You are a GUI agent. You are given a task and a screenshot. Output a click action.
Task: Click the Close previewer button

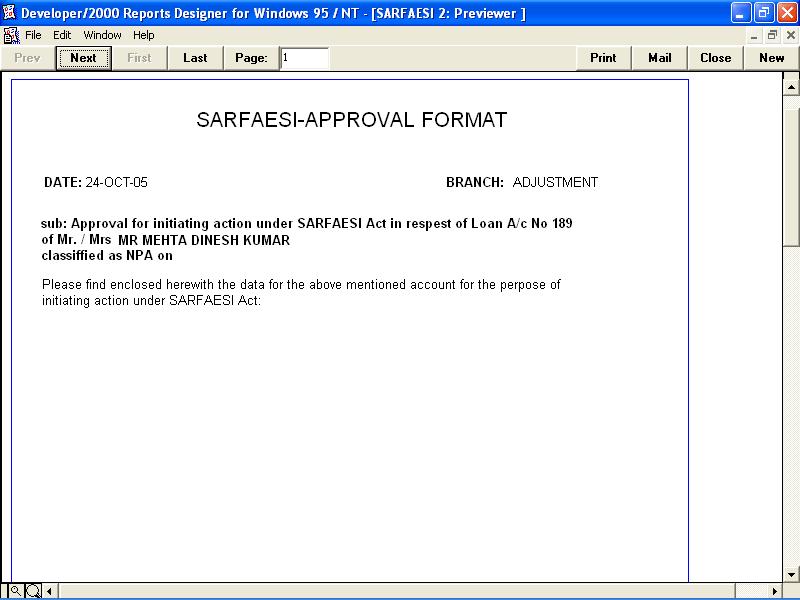pos(715,58)
